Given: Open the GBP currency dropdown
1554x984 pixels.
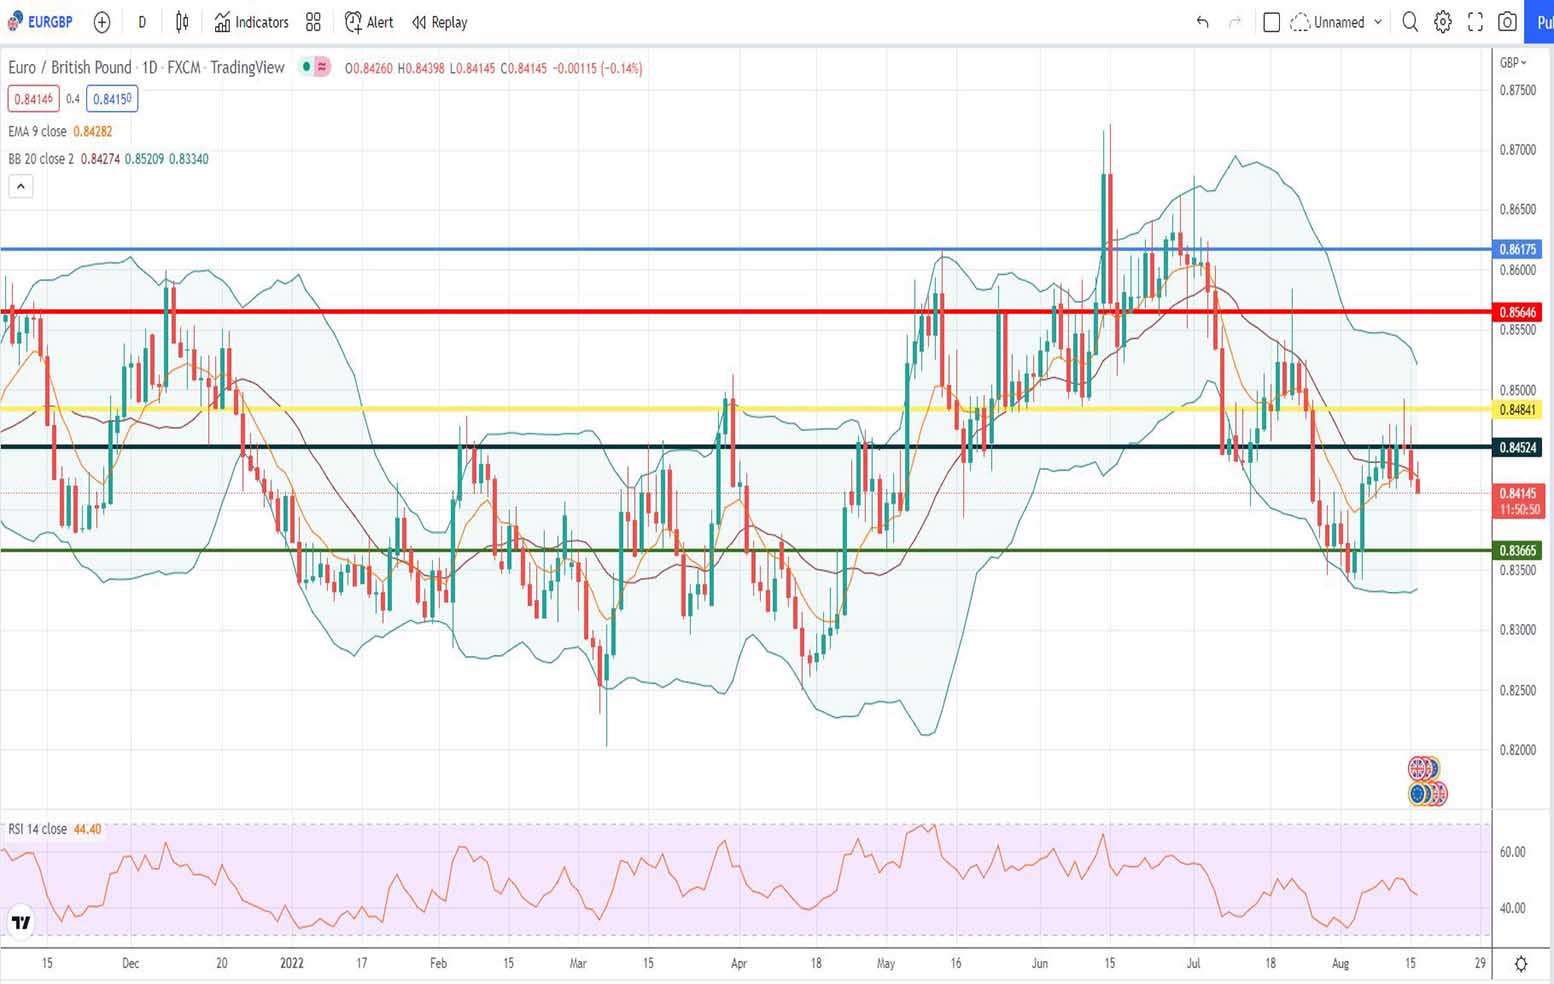Looking at the screenshot, I should coord(1513,63).
